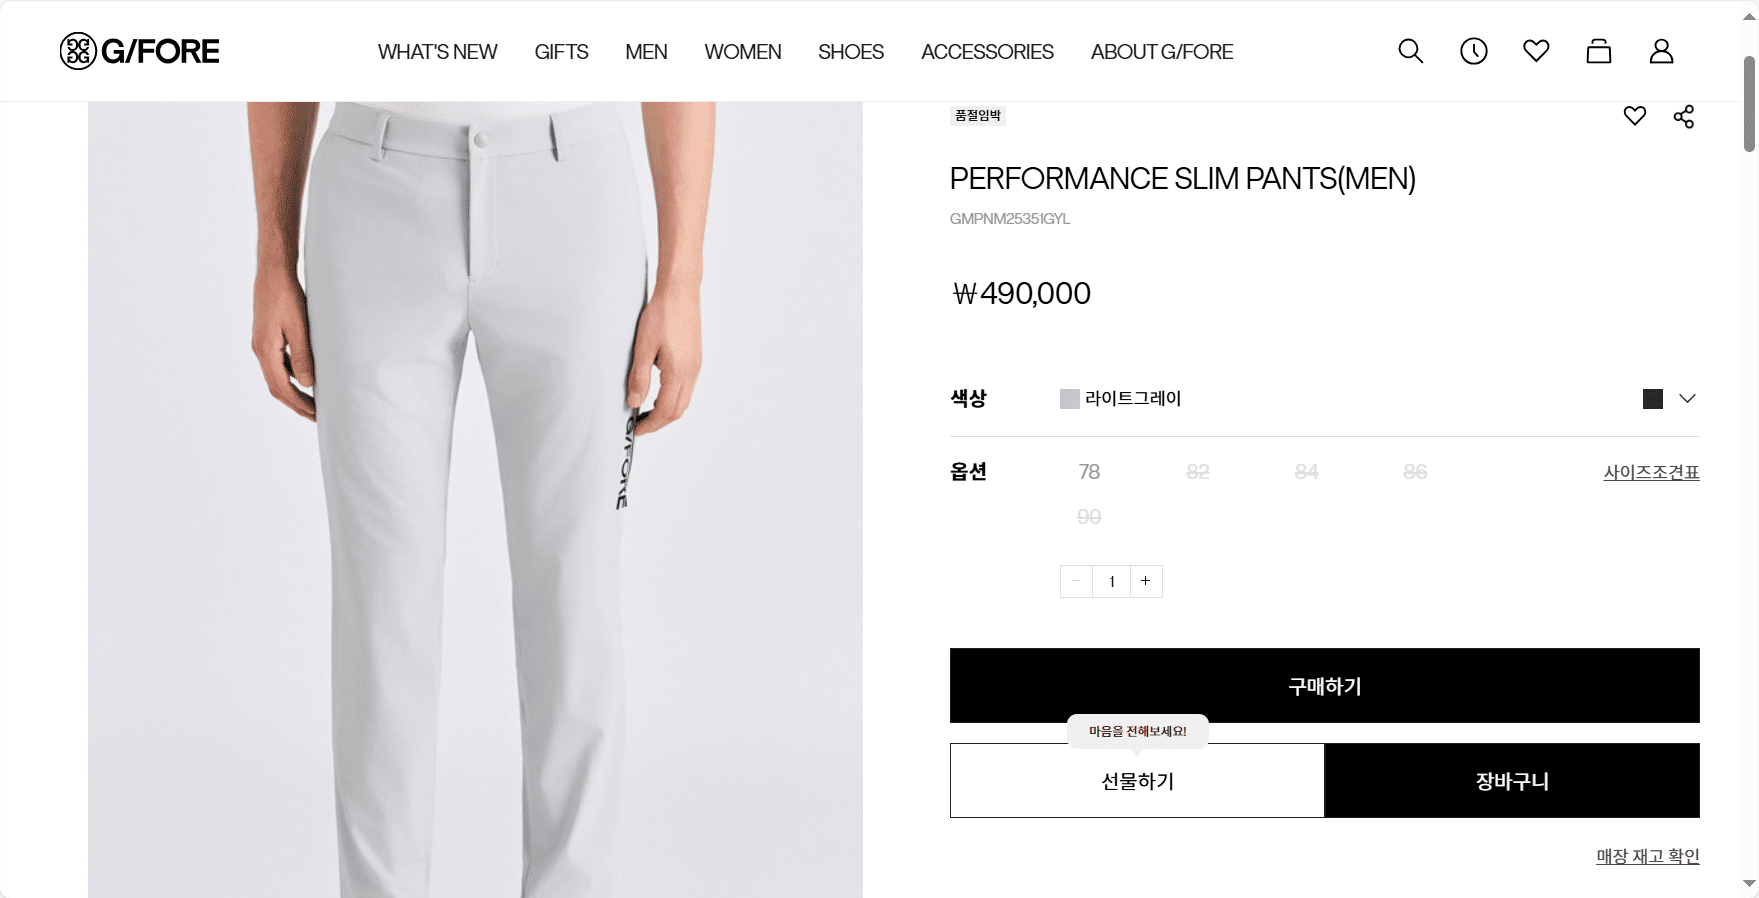Open the account profile icon
Image resolution: width=1759 pixels, height=898 pixels.
pyautogui.click(x=1661, y=51)
